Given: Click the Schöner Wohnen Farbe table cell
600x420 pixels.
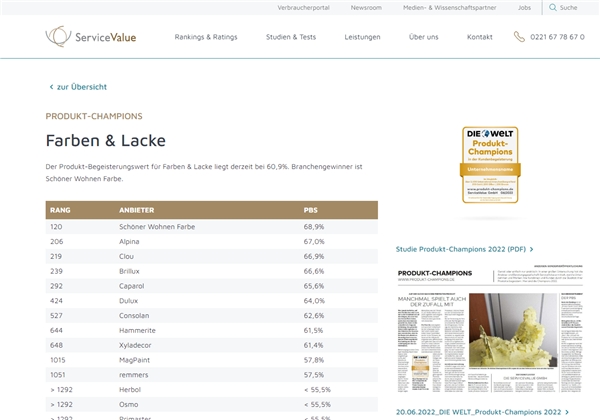Looking at the screenshot, I should [157, 227].
